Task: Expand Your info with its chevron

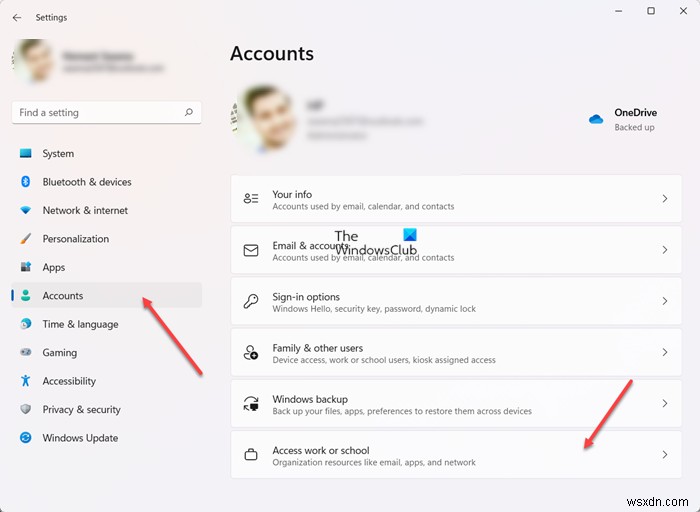Action: click(665, 199)
